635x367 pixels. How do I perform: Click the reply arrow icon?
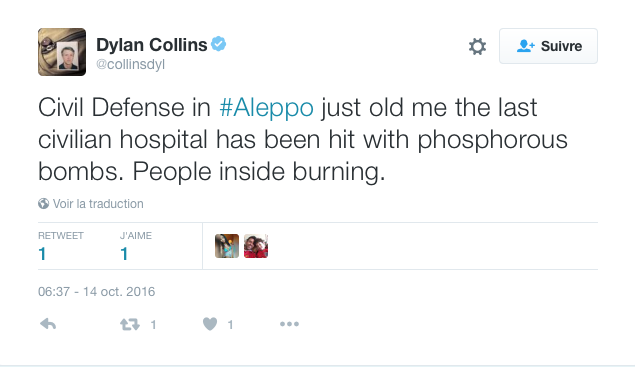[48, 324]
